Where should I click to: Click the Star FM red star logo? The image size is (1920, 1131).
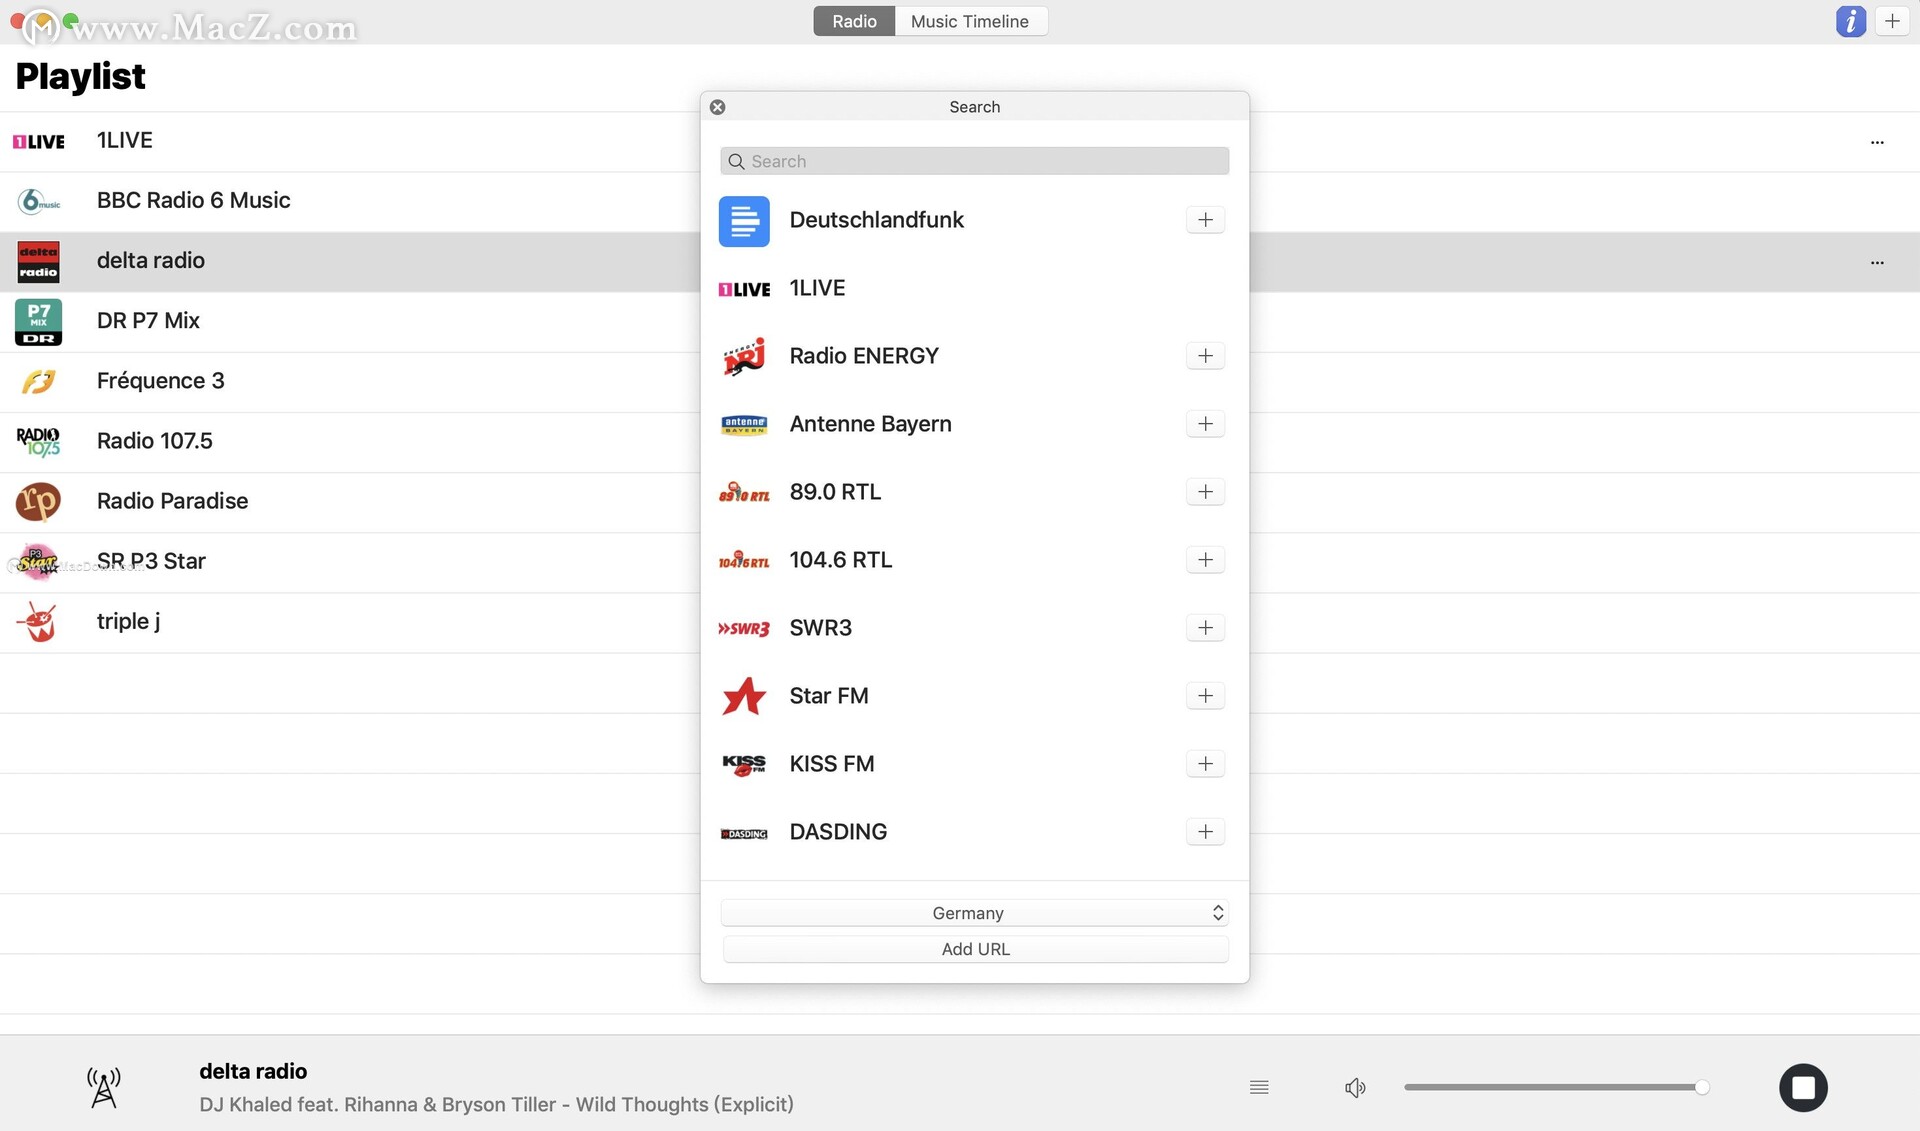click(744, 696)
